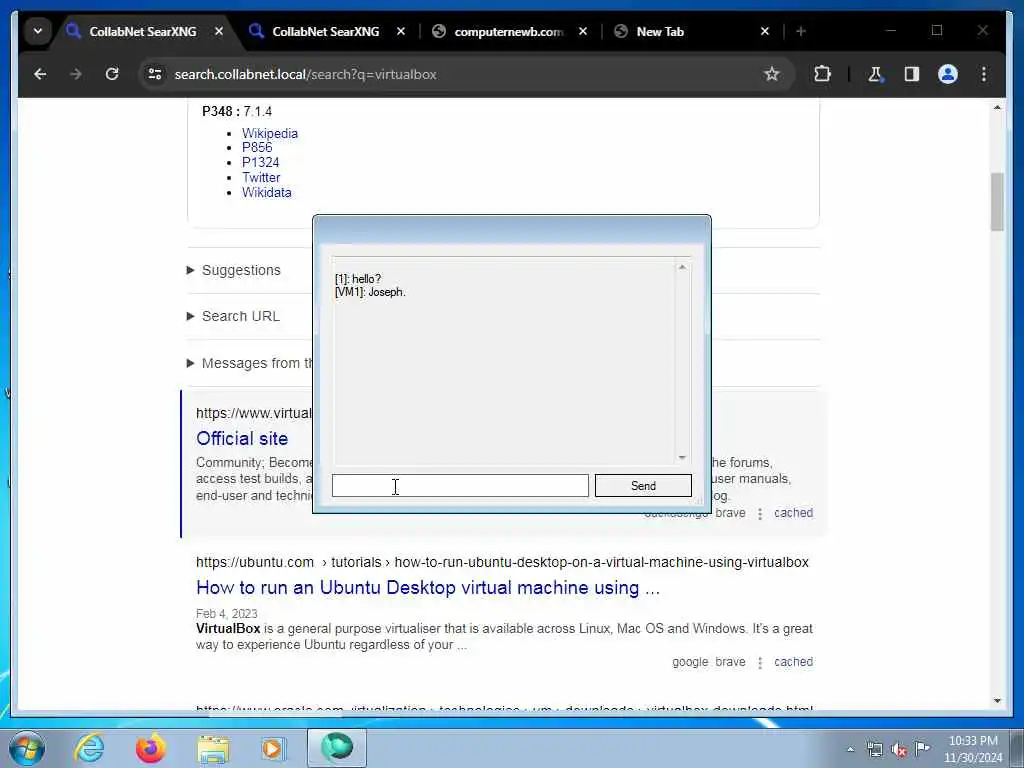Expand the Suggestions section
Image resolution: width=1024 pixels, height=768 pixels.
click(x=234, y=270)
